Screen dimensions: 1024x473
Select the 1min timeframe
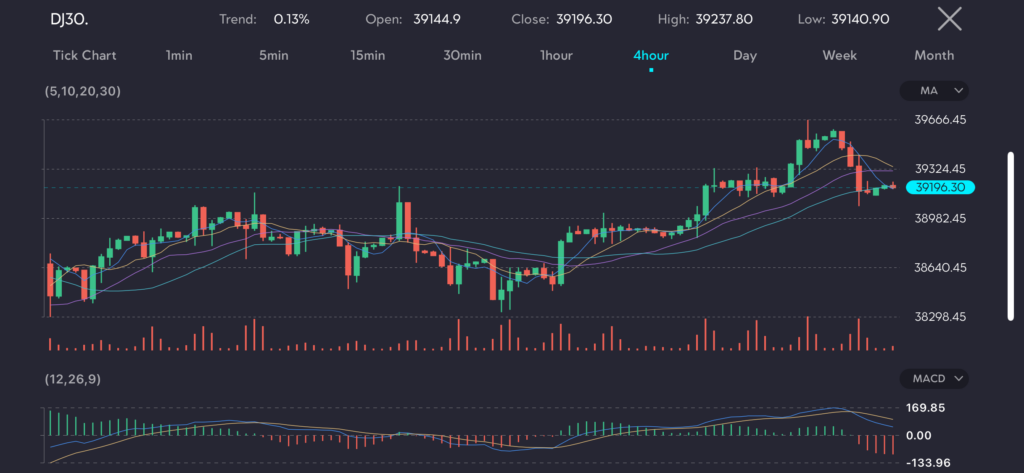point(179,56)
